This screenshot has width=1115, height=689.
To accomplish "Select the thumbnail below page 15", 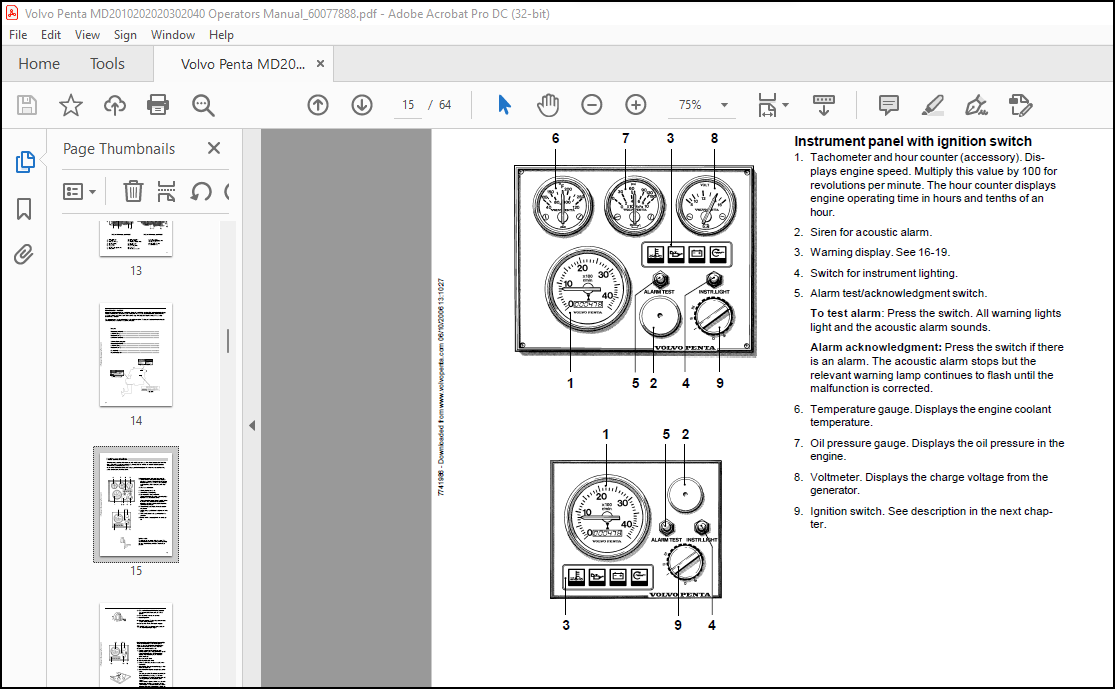I will 136,645.
